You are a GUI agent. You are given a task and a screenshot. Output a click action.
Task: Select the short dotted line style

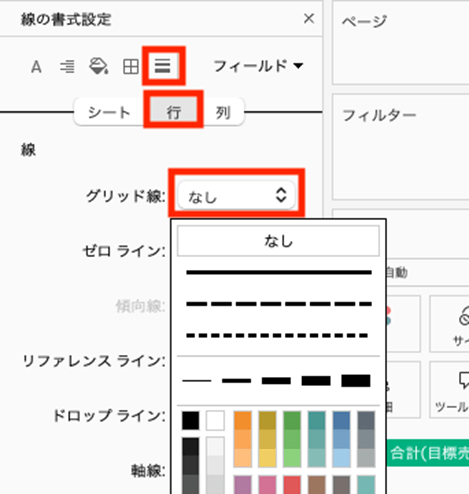[277, 335]
